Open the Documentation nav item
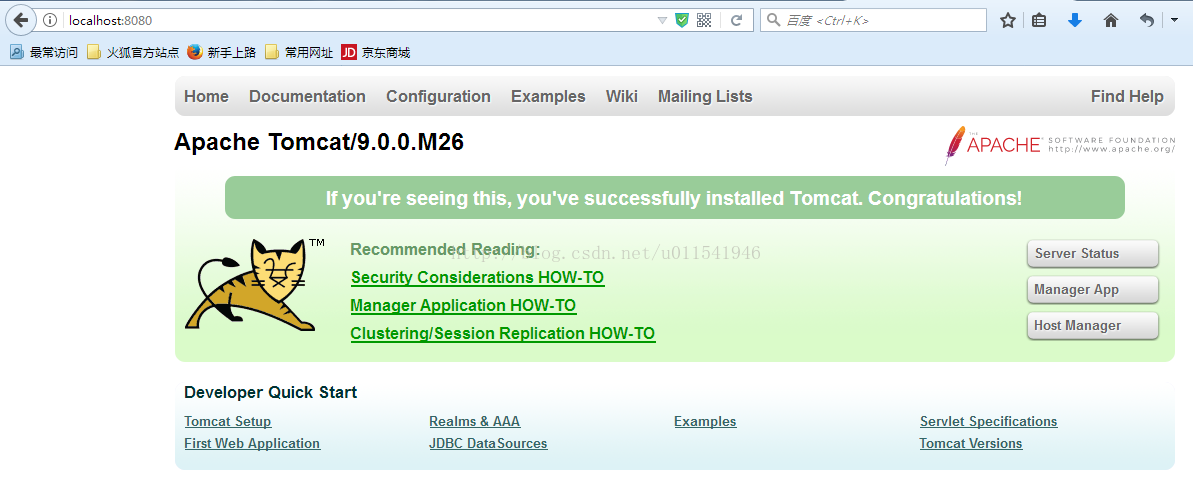The image size is (1193, 484). (307, 97)
